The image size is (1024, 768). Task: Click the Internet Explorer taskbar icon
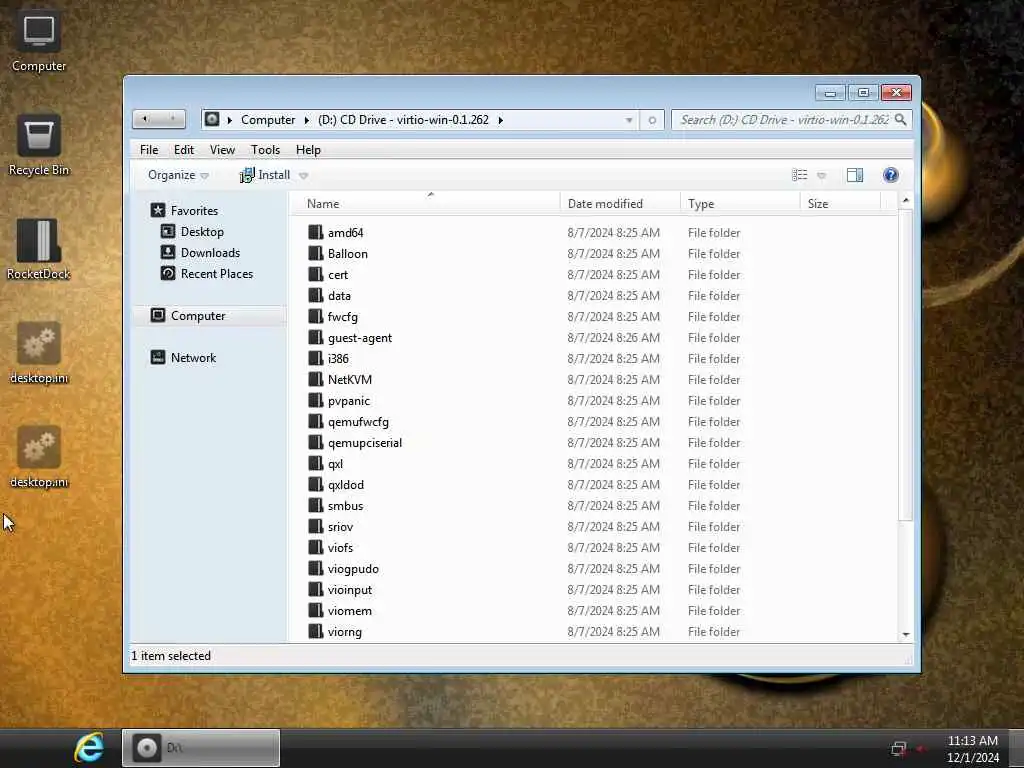(89, 747)
